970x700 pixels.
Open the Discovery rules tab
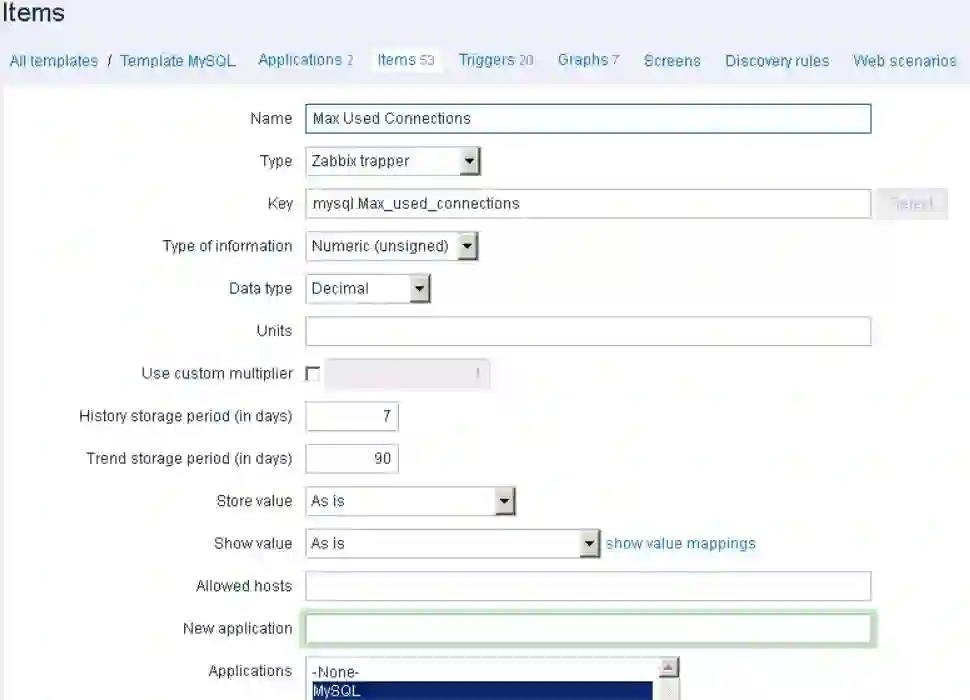[777, 61]
